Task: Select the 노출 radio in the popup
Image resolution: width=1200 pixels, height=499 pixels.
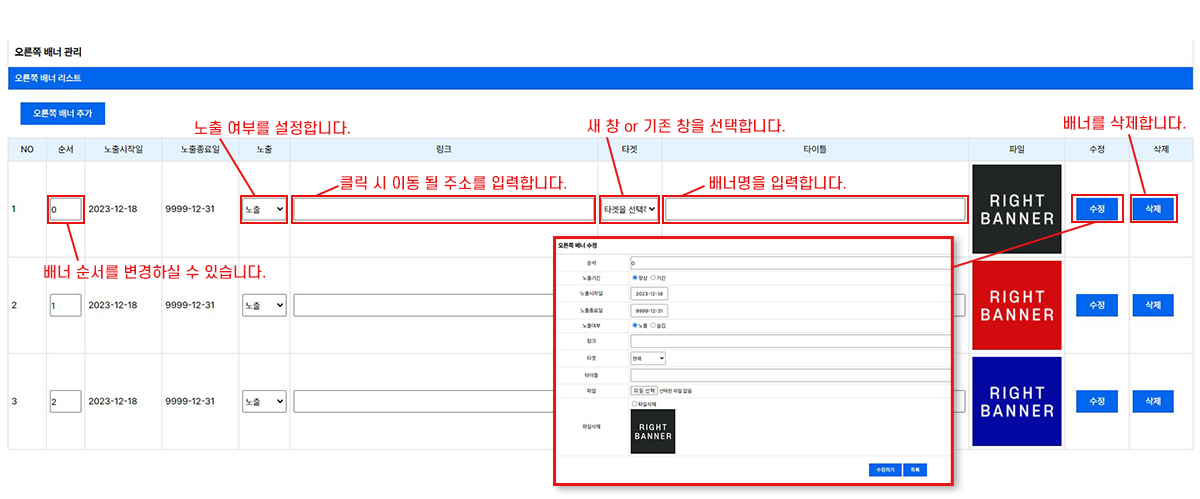Action: (x=634, y=325)
